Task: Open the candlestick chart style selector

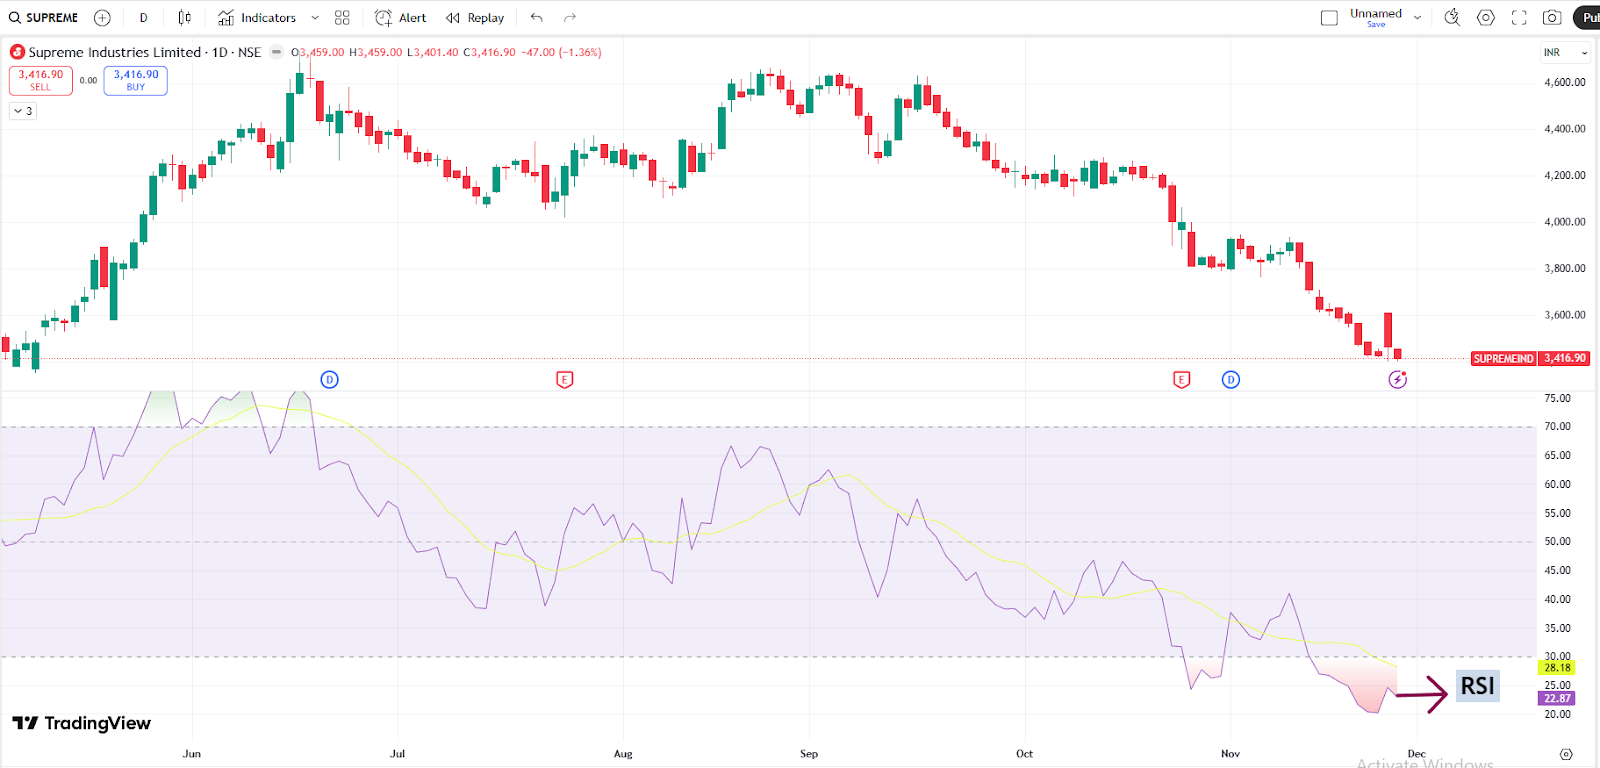Action: pyautogui.click(x=184, y=18)
